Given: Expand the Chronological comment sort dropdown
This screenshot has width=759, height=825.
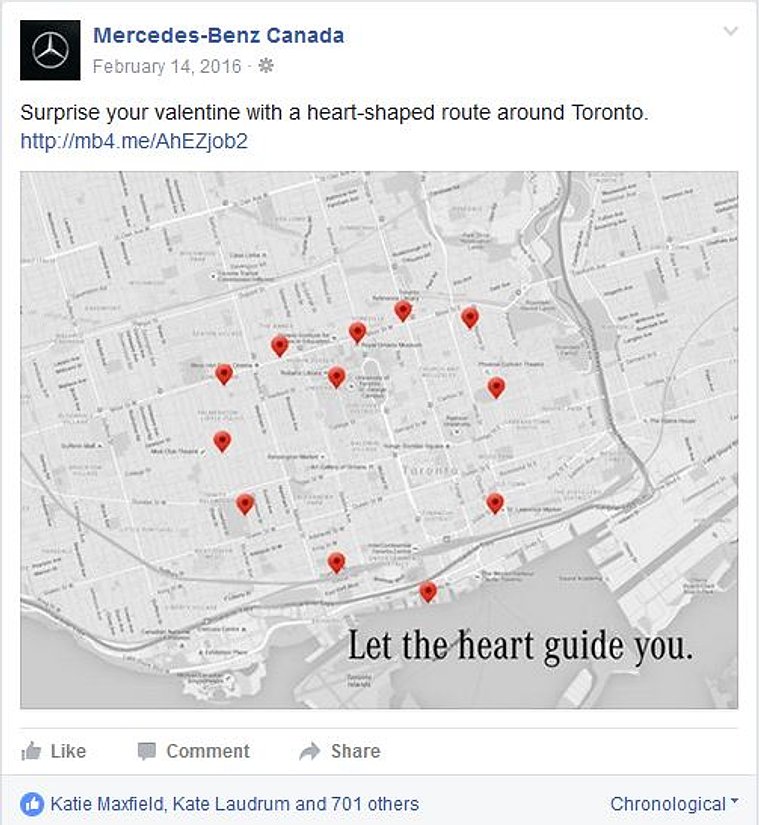Looking at the screenshot, I should click(x=674, y=804).
